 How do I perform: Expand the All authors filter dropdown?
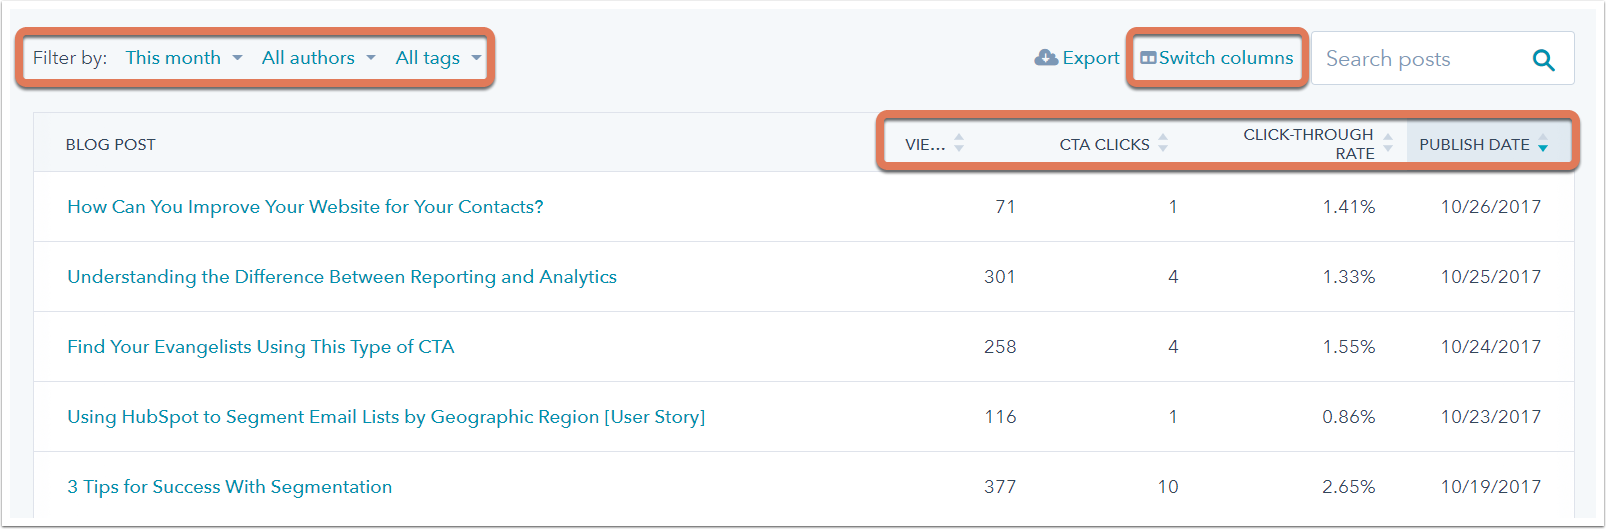click(x=319, y=58)
